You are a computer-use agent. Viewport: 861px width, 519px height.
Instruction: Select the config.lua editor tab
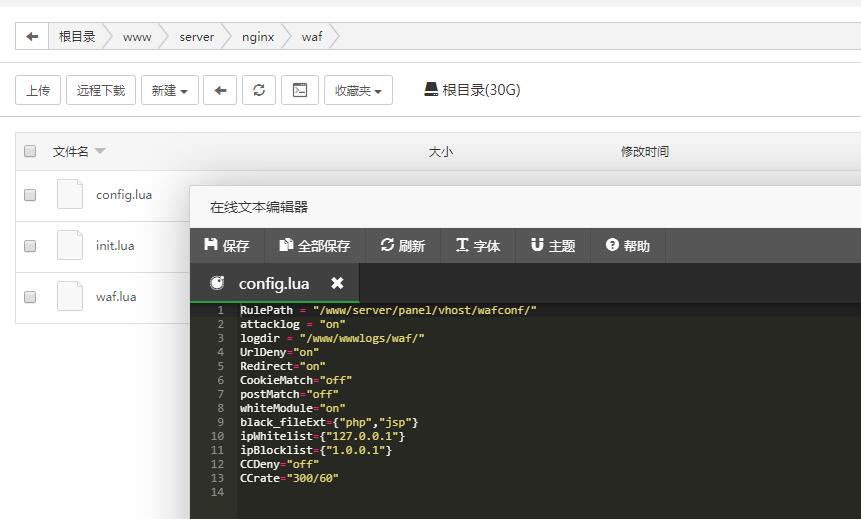273,283
